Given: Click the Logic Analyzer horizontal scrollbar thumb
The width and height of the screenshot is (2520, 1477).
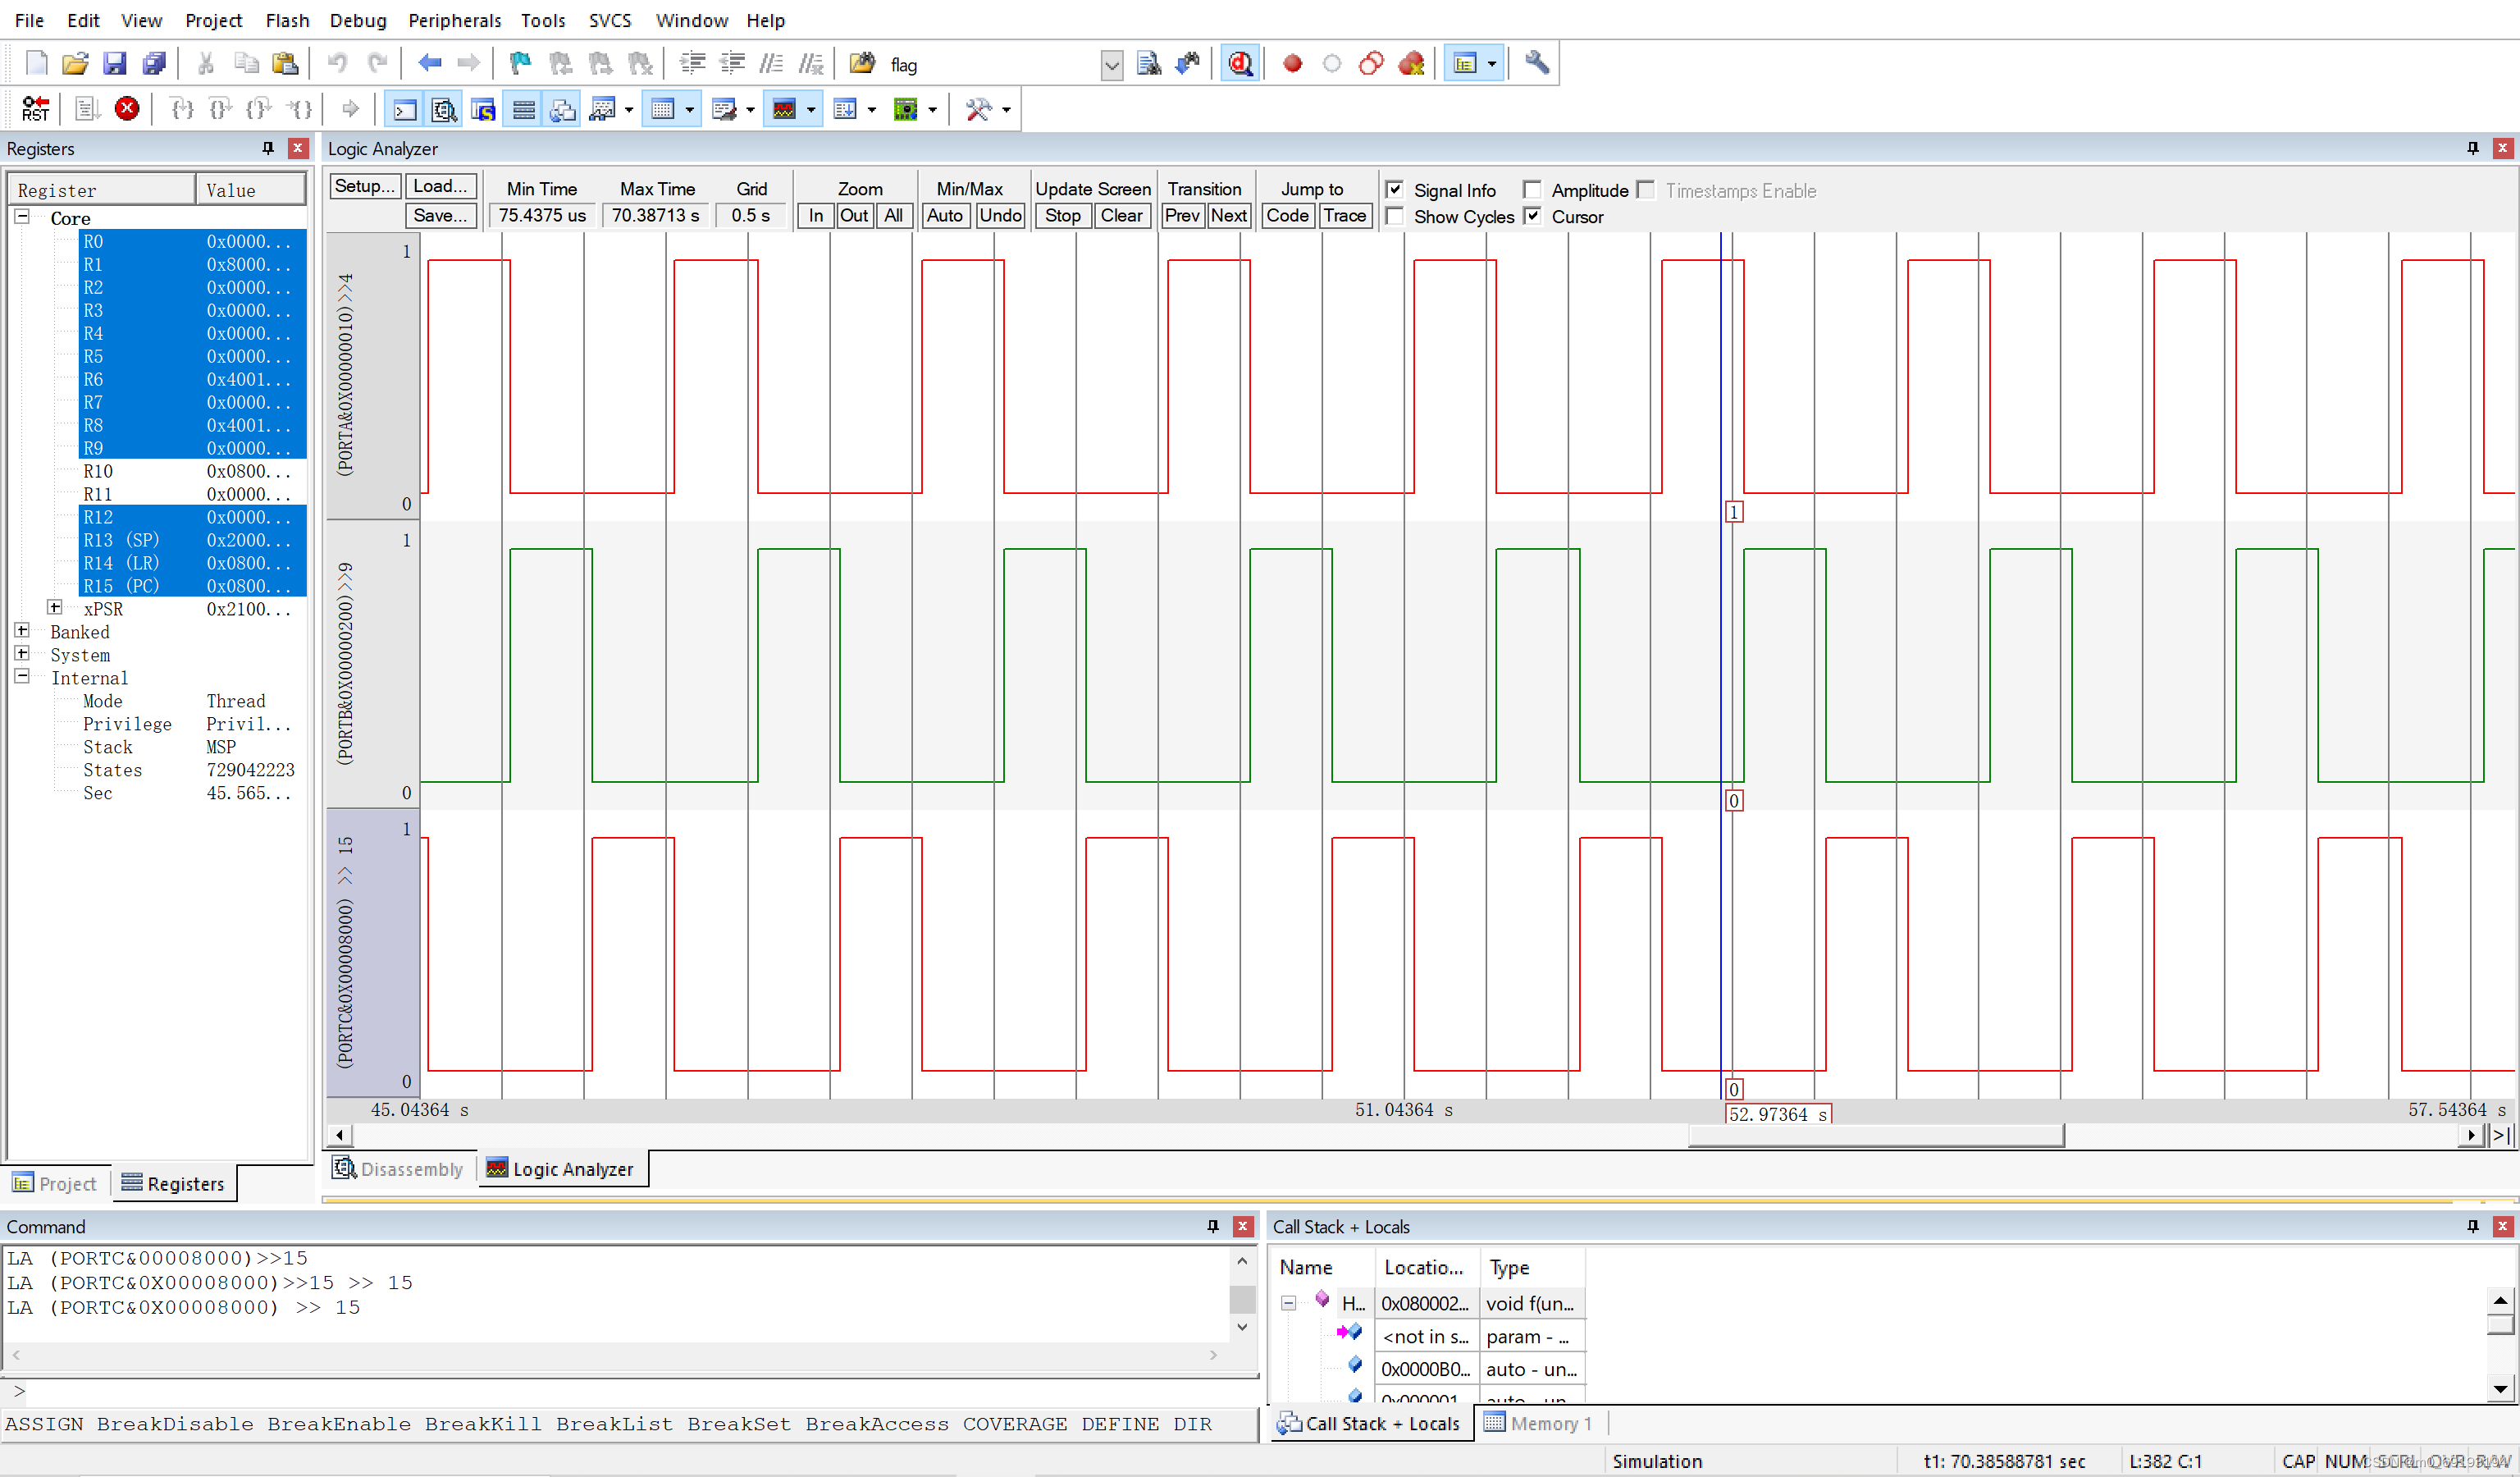Looking at the screenshot, I should (1875, 1135).
